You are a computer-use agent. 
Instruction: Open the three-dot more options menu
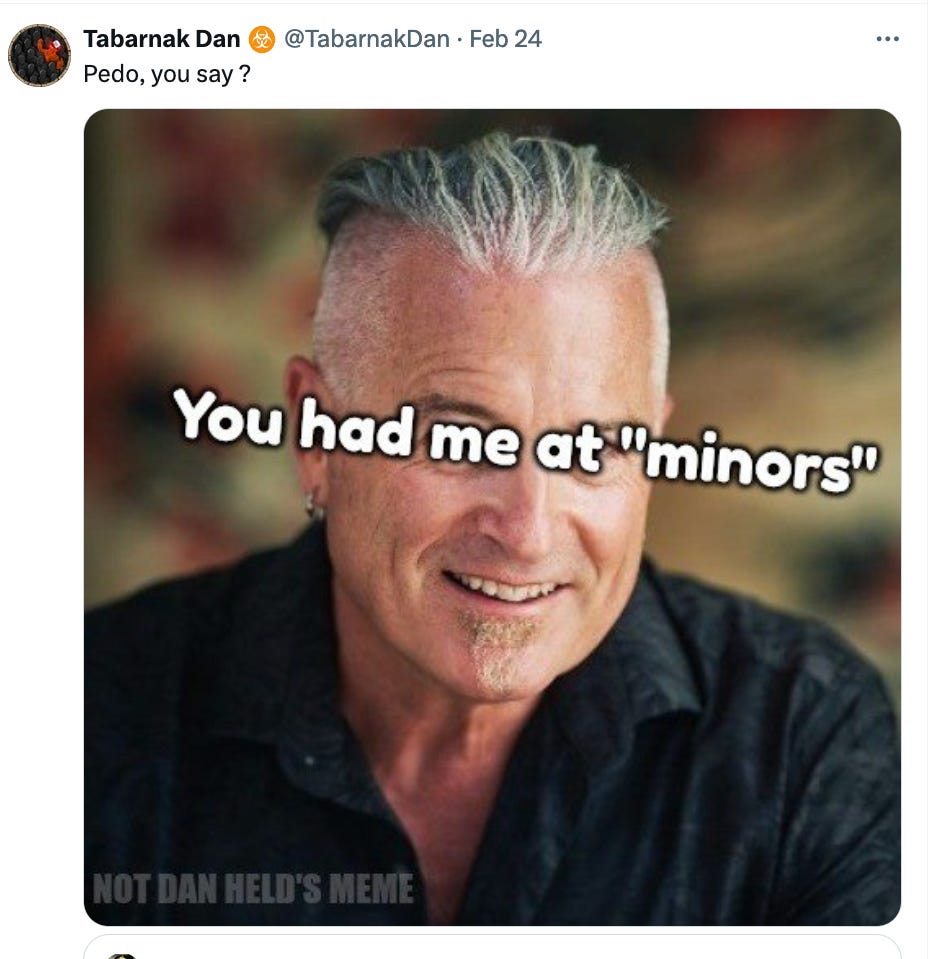click(x=887, y=39)
